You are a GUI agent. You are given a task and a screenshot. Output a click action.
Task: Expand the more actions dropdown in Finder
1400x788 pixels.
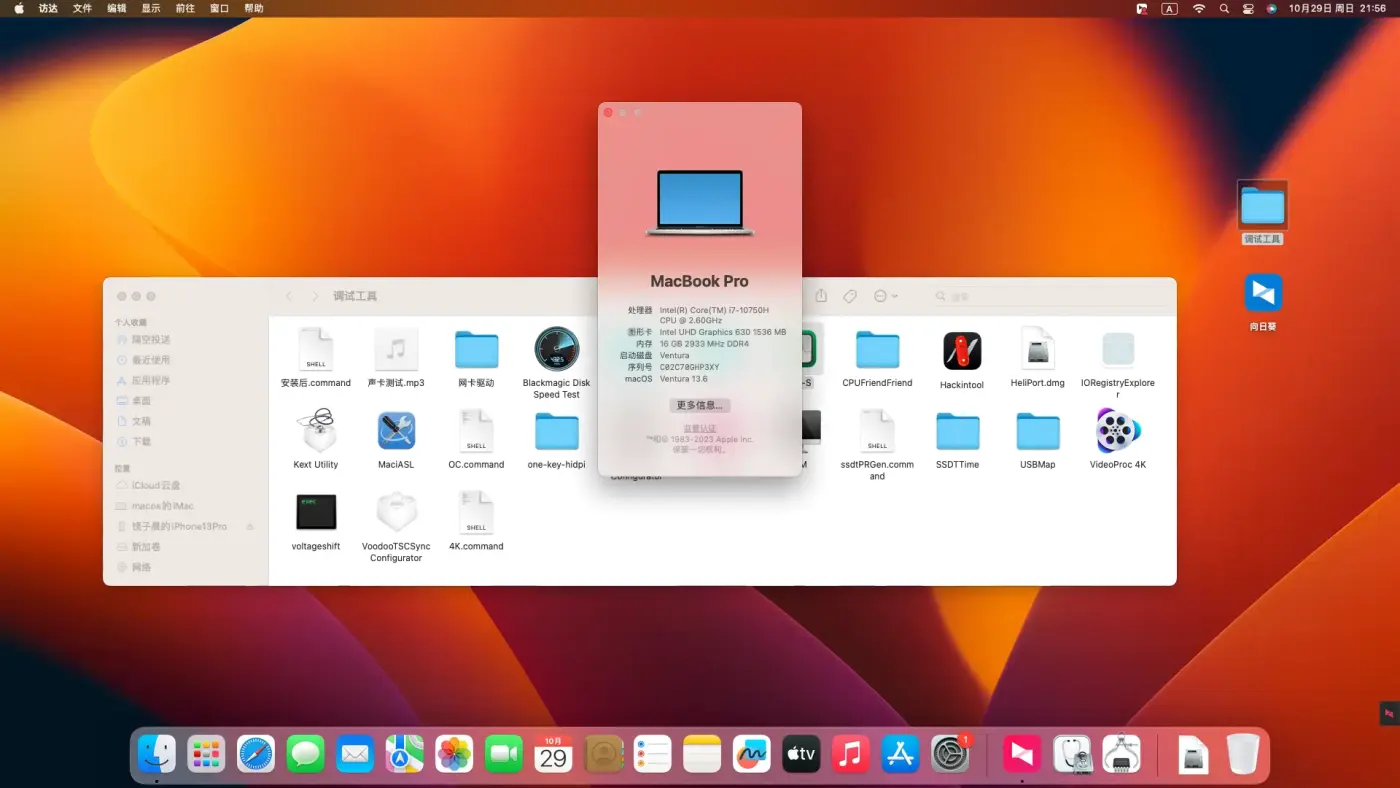[885, 296]
